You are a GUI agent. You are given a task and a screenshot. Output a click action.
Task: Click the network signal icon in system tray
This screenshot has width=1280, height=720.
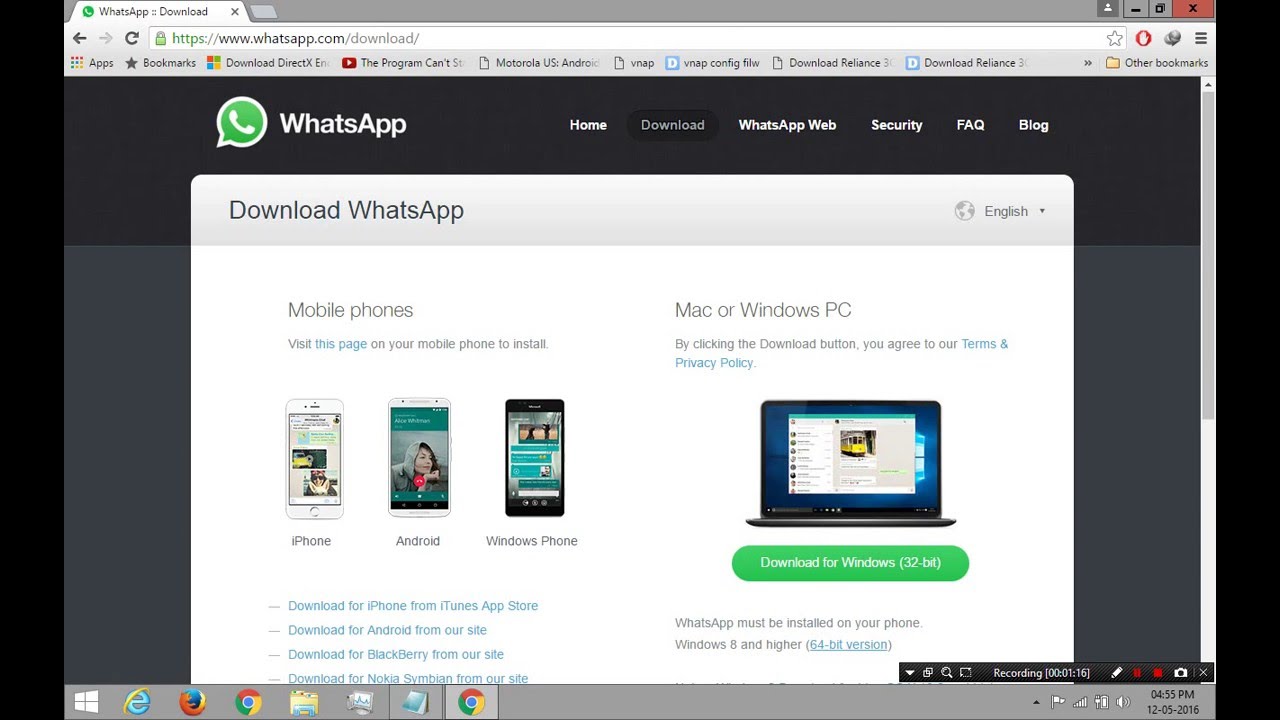pos(1080,702)
